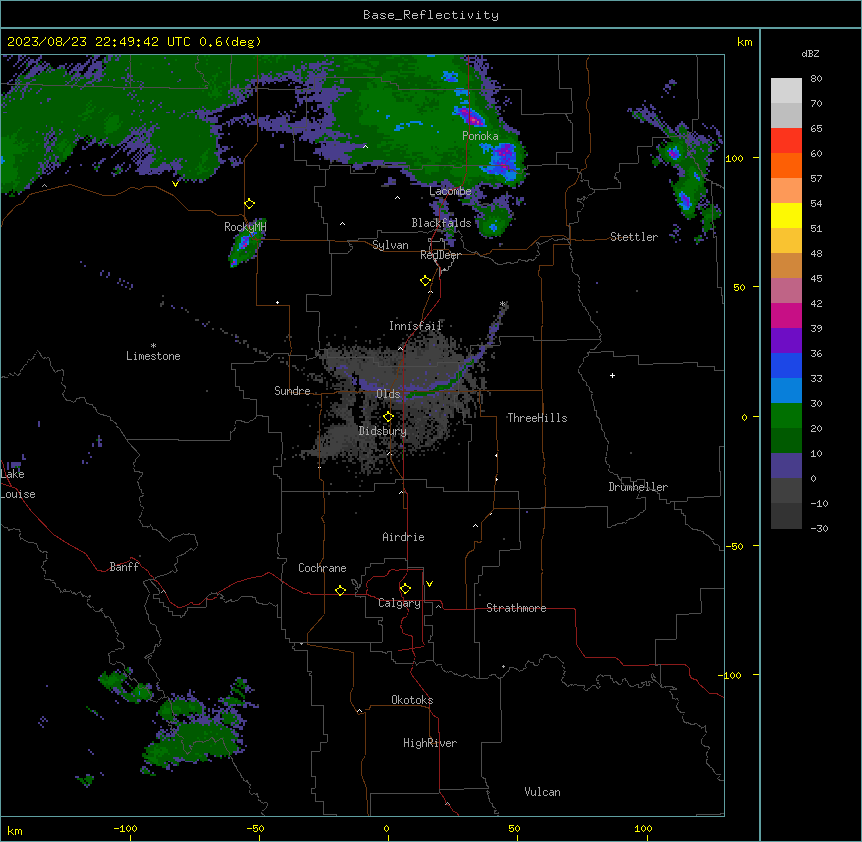Click the -50 tick on the bottom axis

click(255, 828)
